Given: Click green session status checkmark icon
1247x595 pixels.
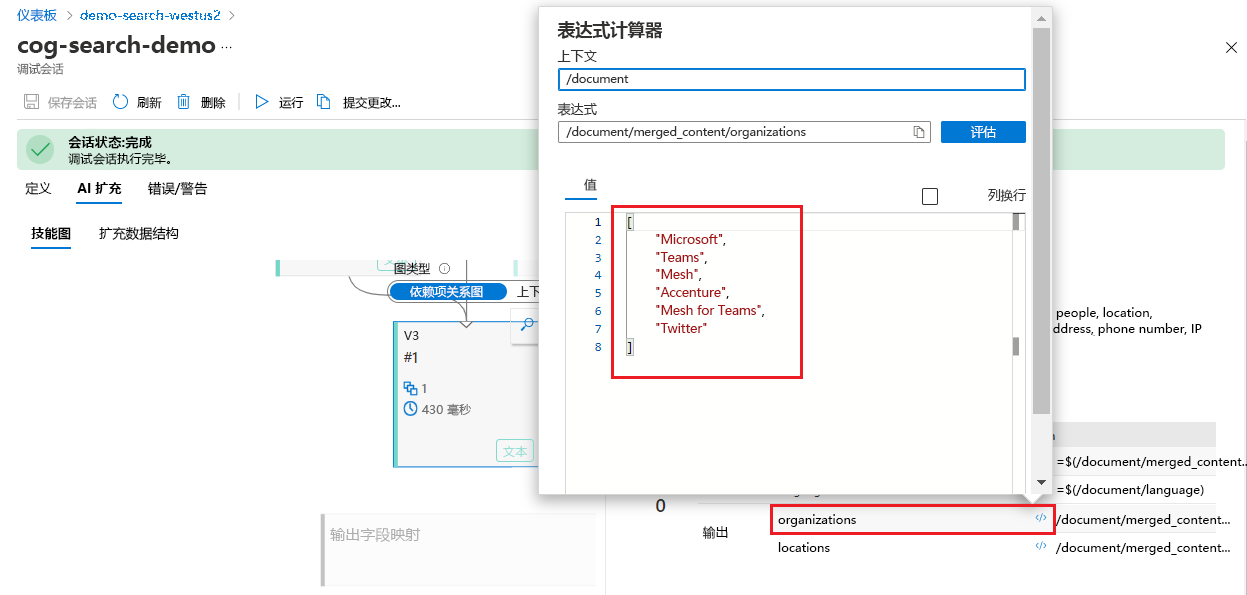Looking at the screenshot, I should point(41,150).
